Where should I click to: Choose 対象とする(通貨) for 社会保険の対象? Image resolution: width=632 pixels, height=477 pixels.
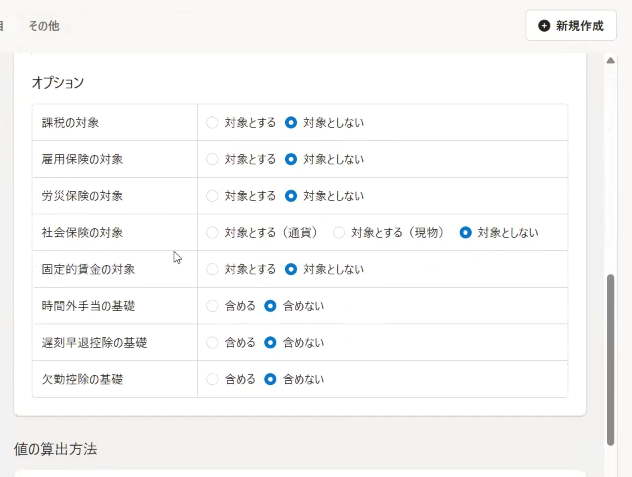coord(212,233)
